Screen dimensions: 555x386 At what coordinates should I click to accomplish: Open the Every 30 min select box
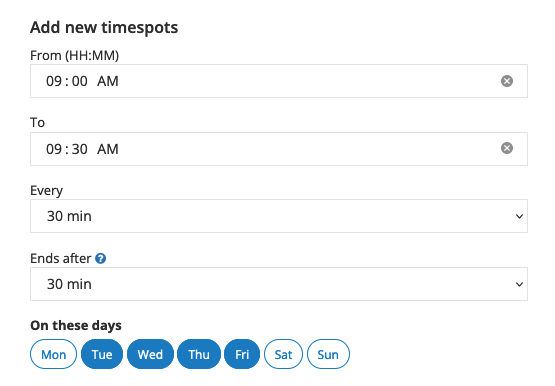[x=279, y=216]
